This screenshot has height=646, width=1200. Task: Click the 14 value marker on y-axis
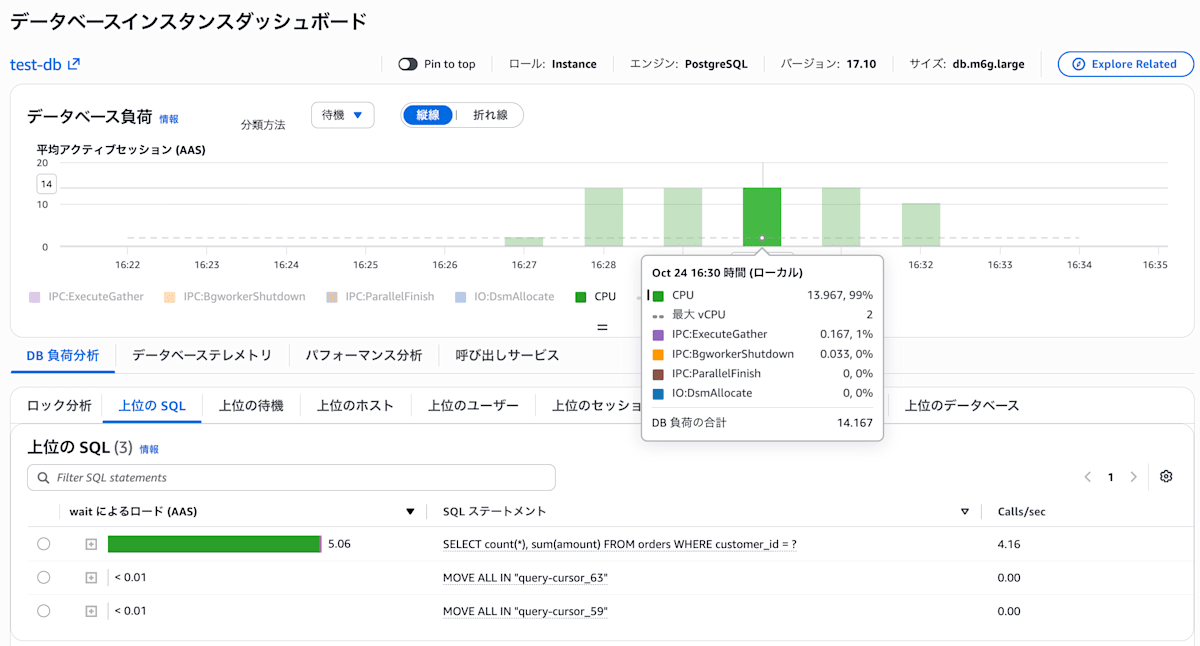point(46,184)
